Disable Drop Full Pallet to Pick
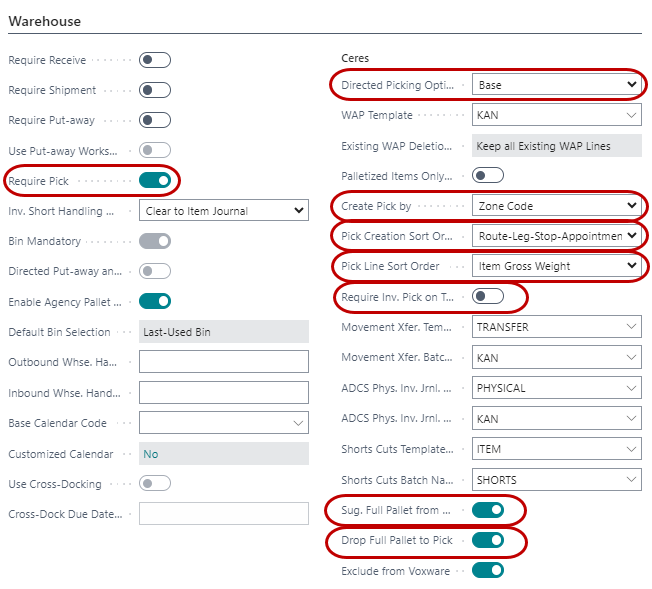This screenshot has width=652, height=589. (x=487, y=540)
